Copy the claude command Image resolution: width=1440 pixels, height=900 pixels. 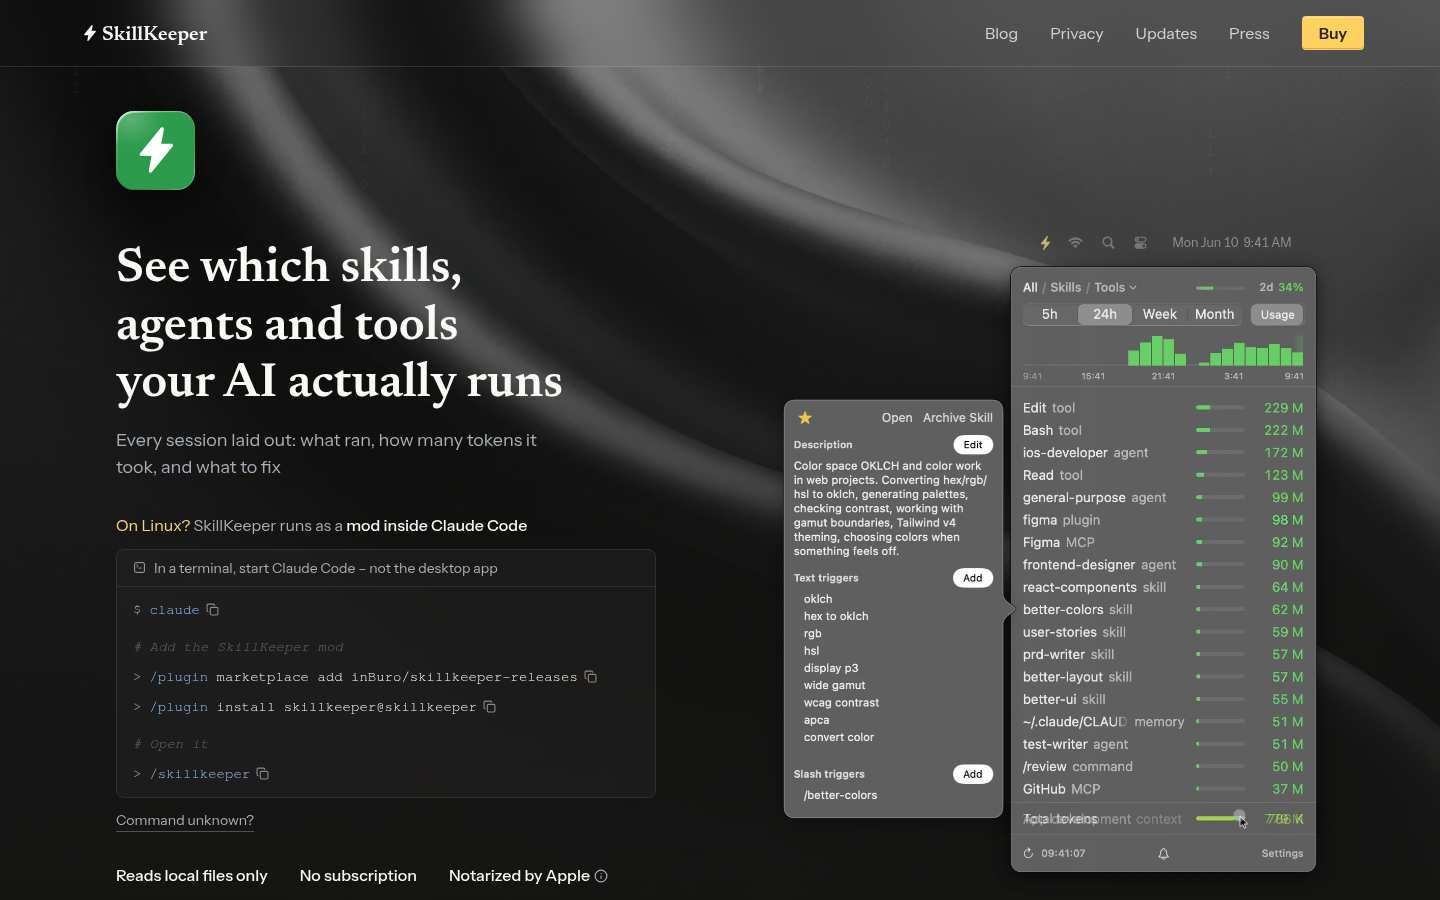tap(213, 609)
